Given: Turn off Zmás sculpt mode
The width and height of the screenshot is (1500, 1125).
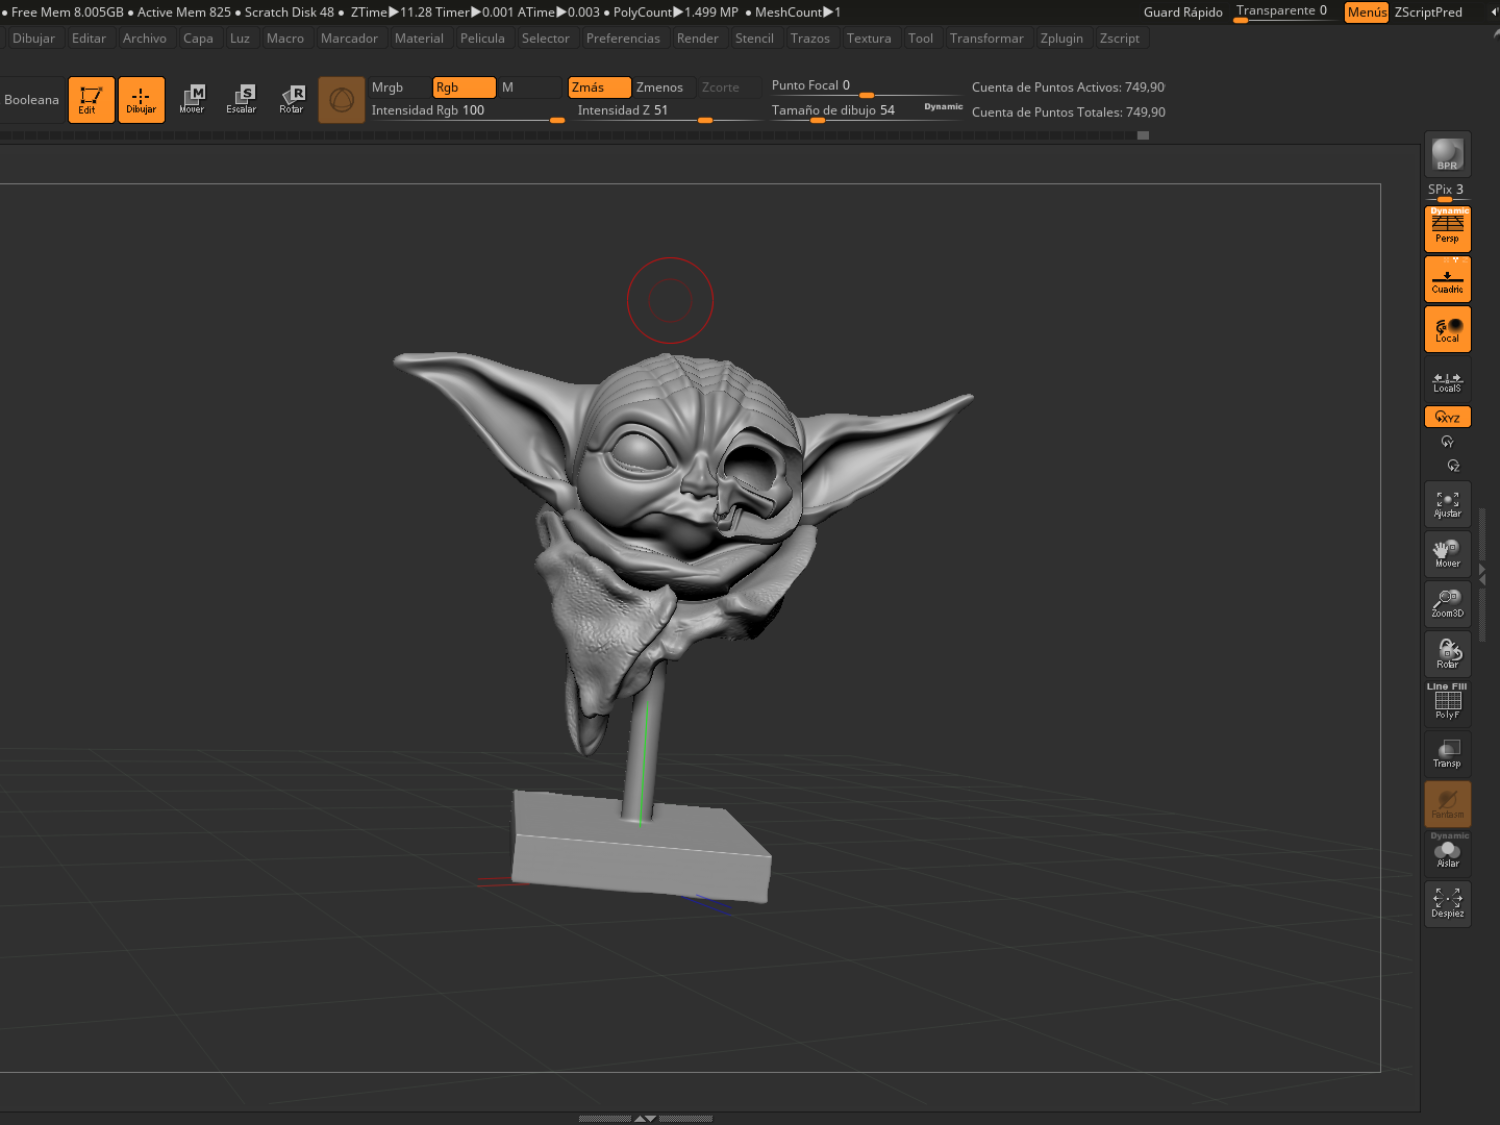Looking at the screenshot, I should pyautogui.click(x=599, y=87).
